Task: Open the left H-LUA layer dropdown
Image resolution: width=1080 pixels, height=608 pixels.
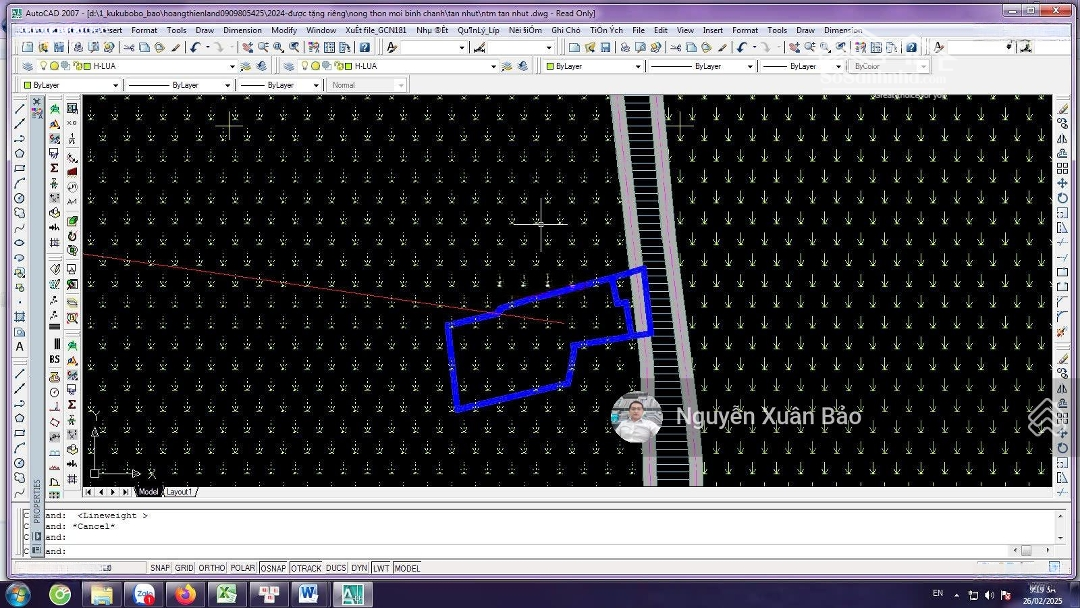Action: (x=232, y=66)
